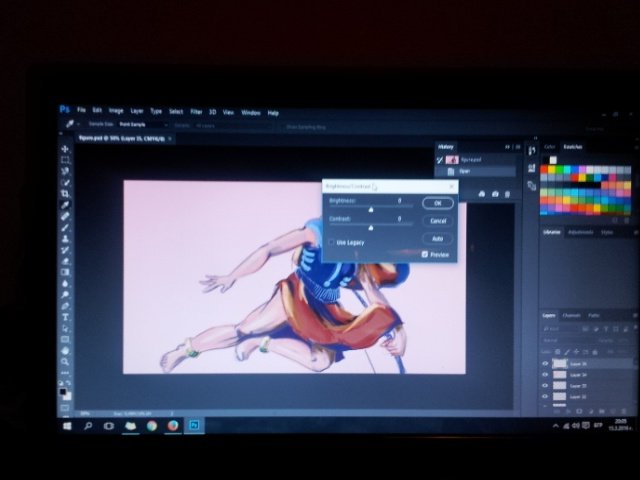This screenshot has height=480, width=640.
Task: Hide Layer 32 with eye icon
Action: click(x=545, y=396)
